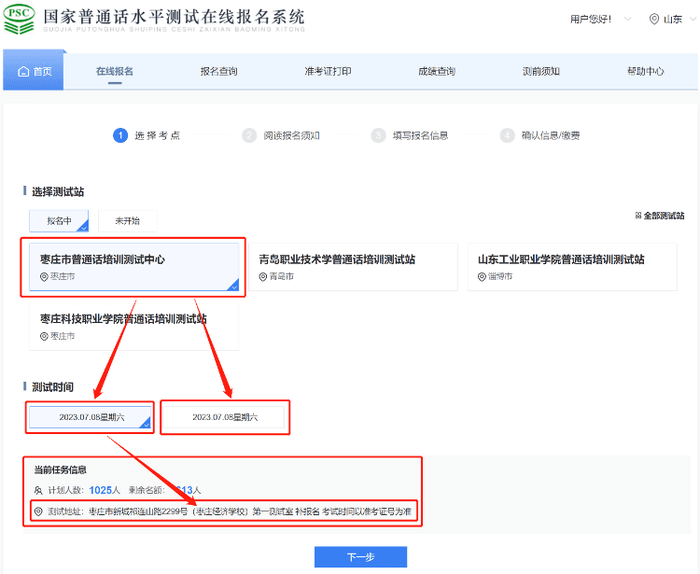Click the pin icon under 山东工业职业学院 station
The image size is (700, 574).
click(483, 276)
